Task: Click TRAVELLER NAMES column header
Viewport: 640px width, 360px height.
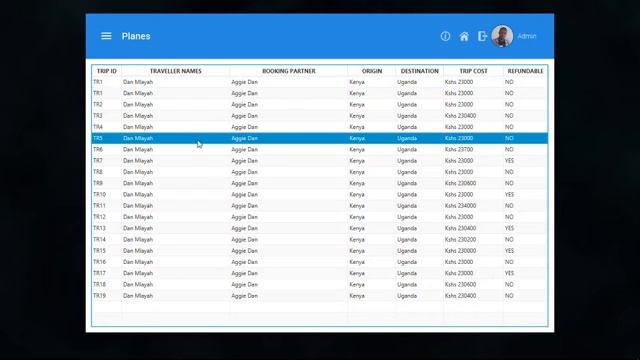Action: tap(176, 71)
